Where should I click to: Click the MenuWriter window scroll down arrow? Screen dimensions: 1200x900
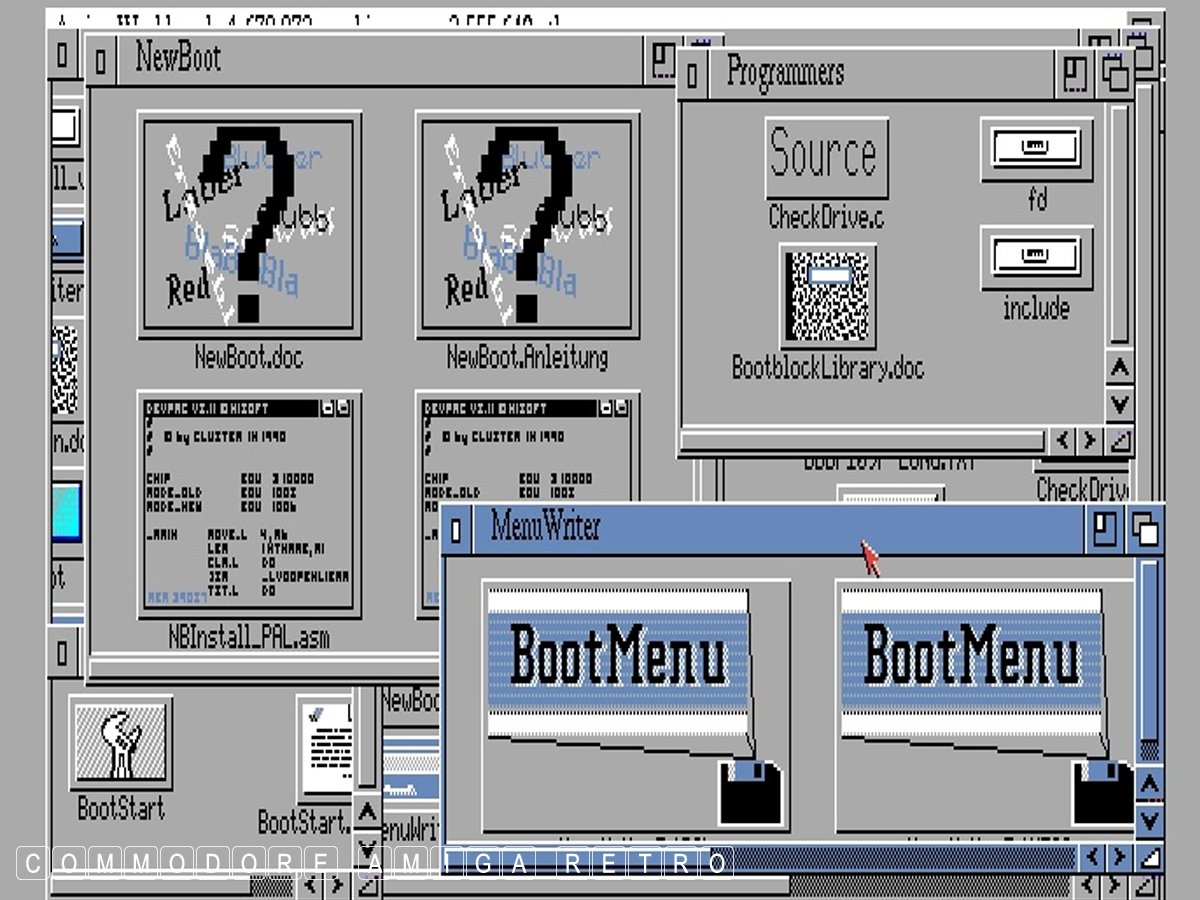pyautogui.click(x=1149, y=821)
